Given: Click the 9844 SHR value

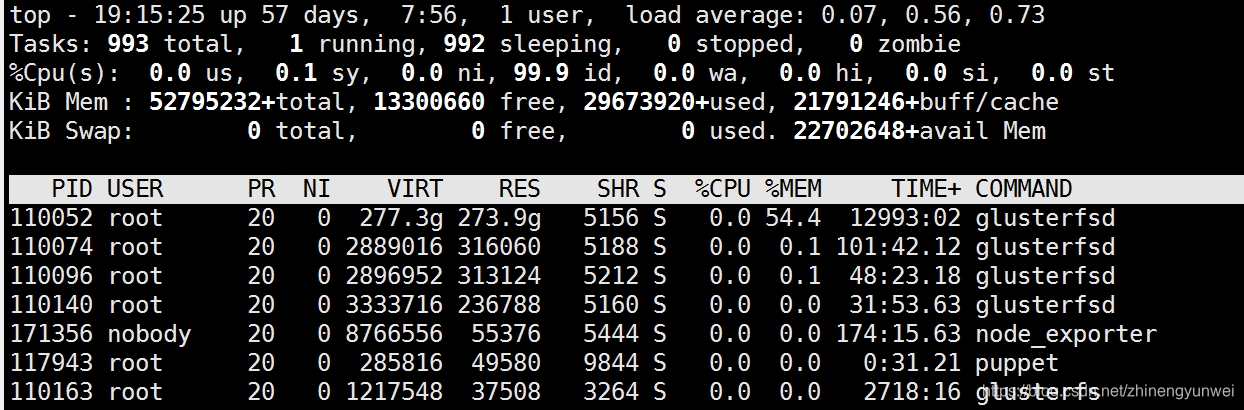Looking at the screenshot, I should [611, 363].
